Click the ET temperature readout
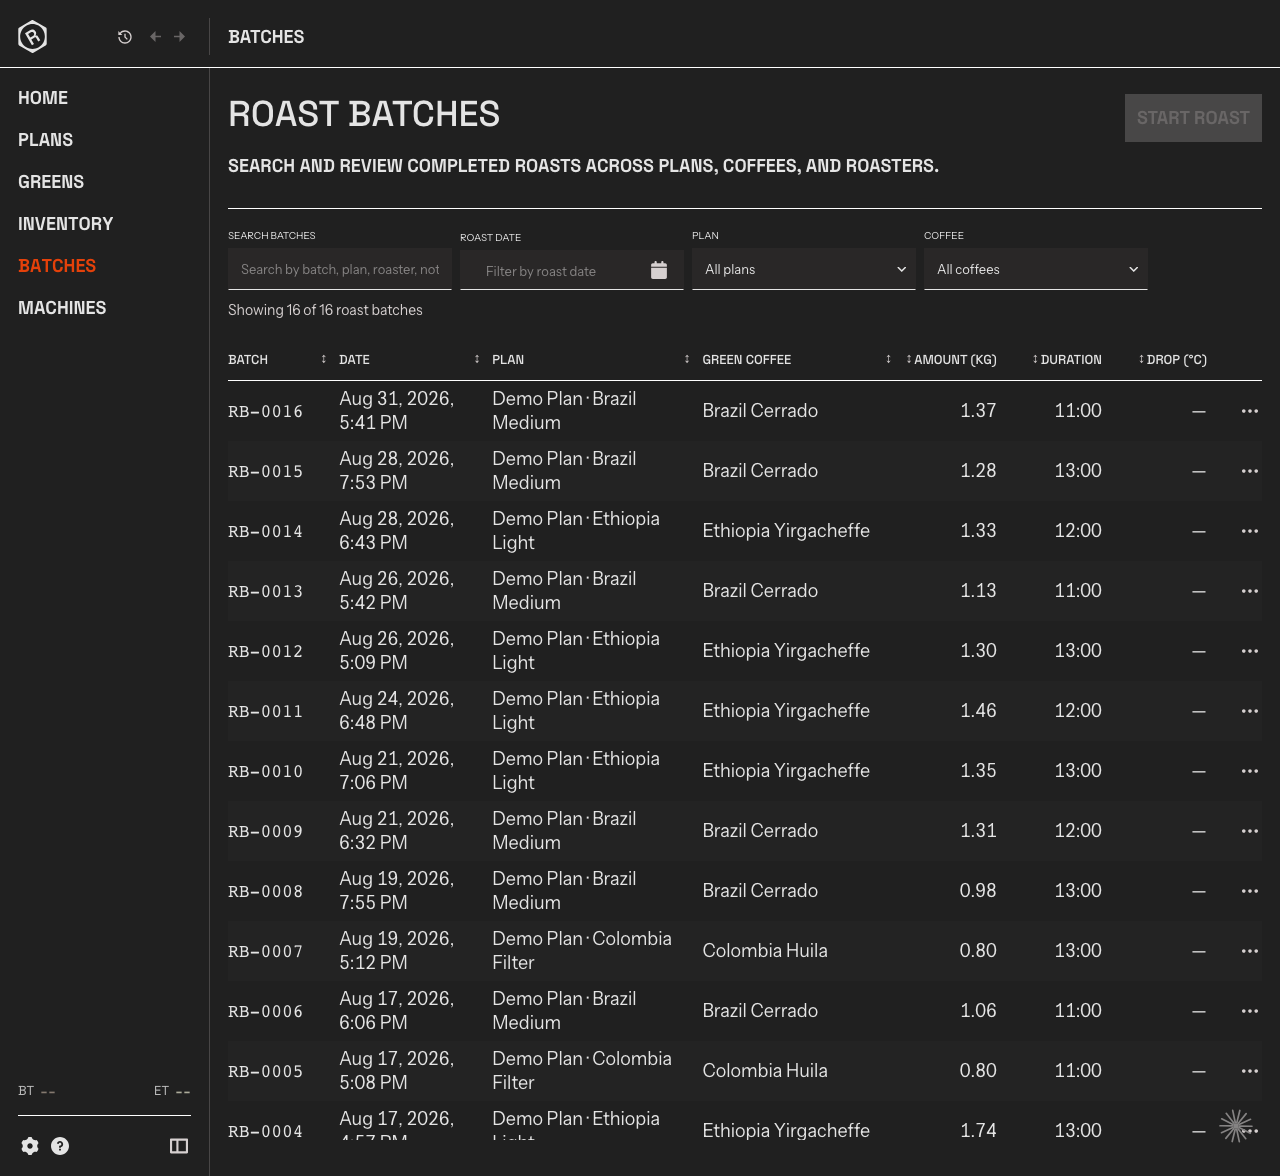Screen dimensions: 1280x1176 (172, 1091)
